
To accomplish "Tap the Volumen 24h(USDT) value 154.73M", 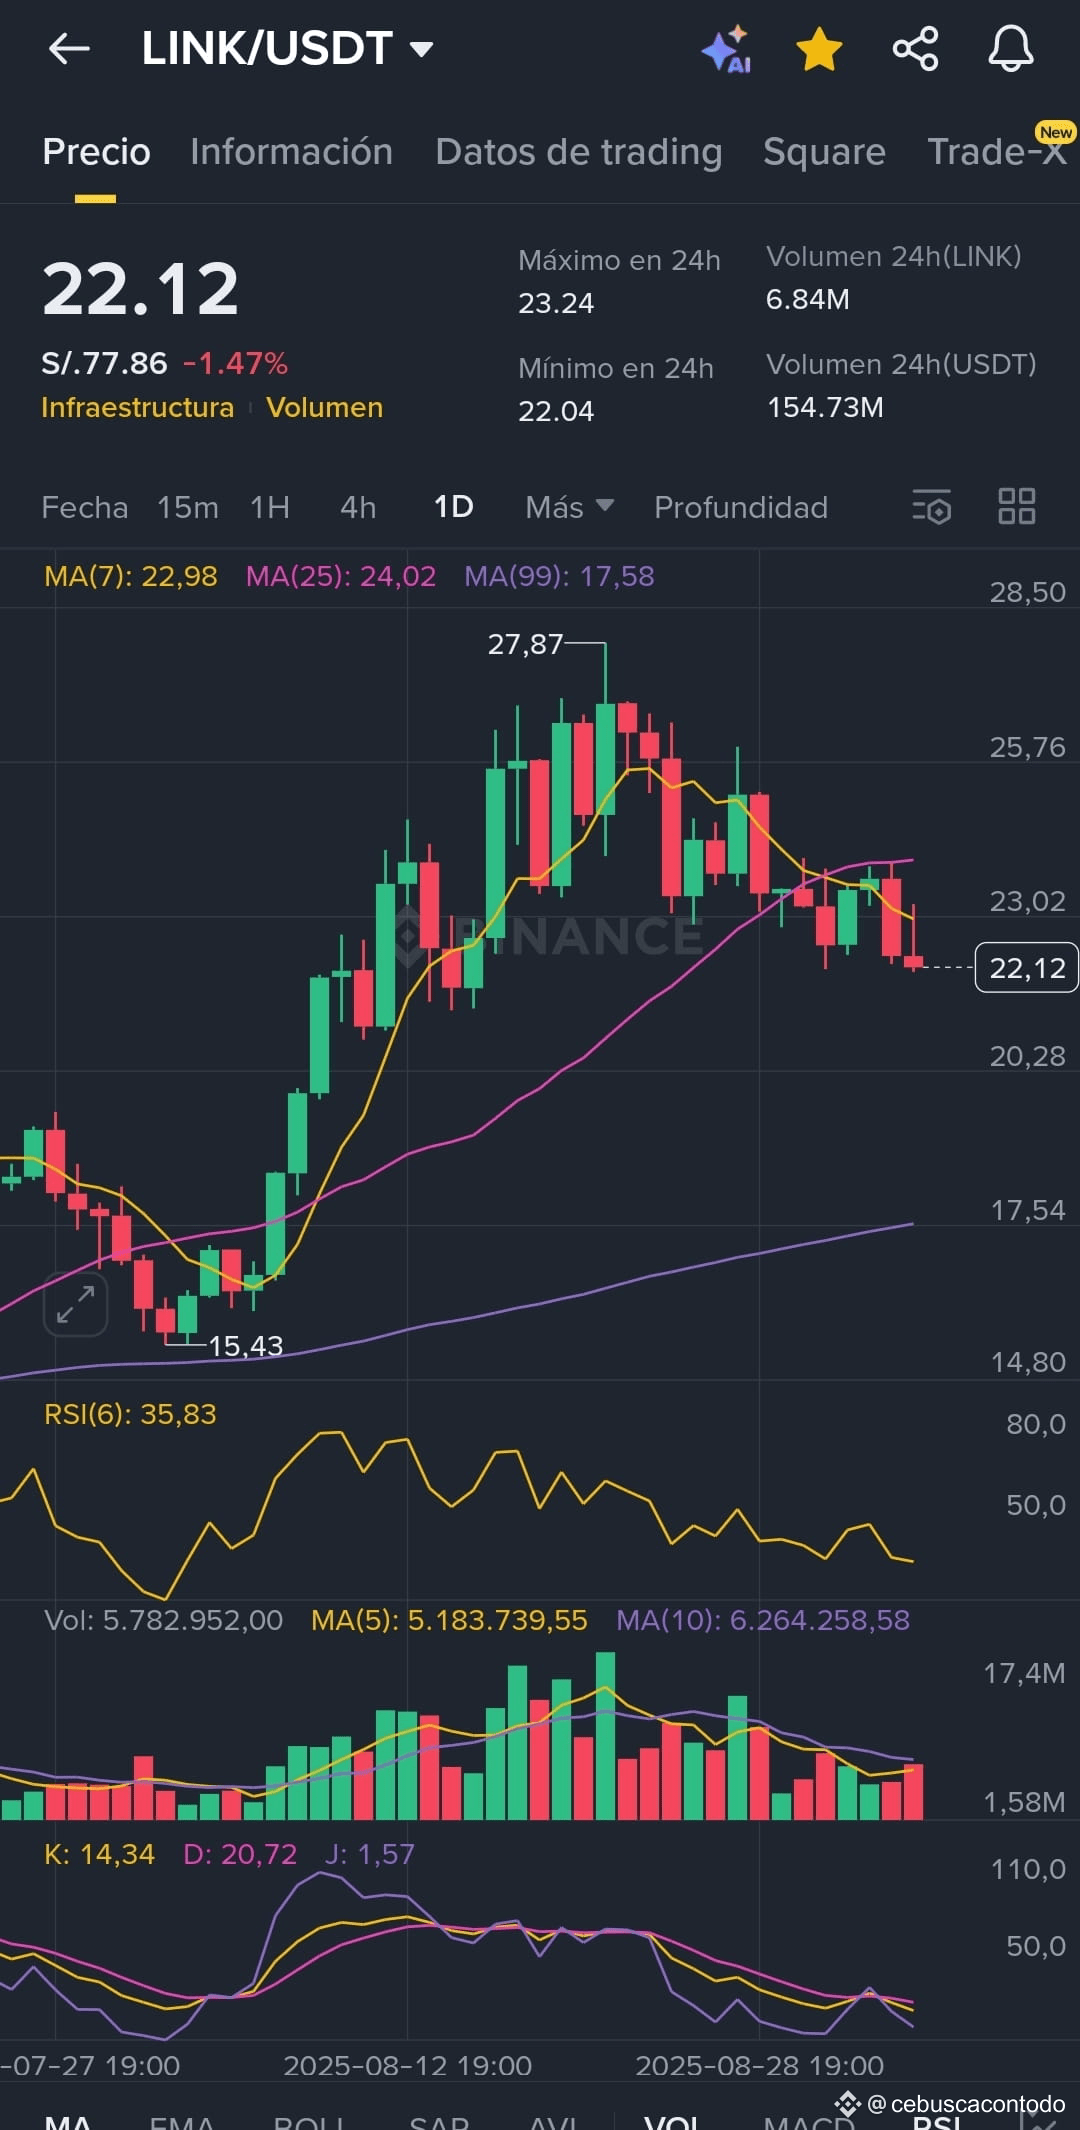I will click(825, 407).
